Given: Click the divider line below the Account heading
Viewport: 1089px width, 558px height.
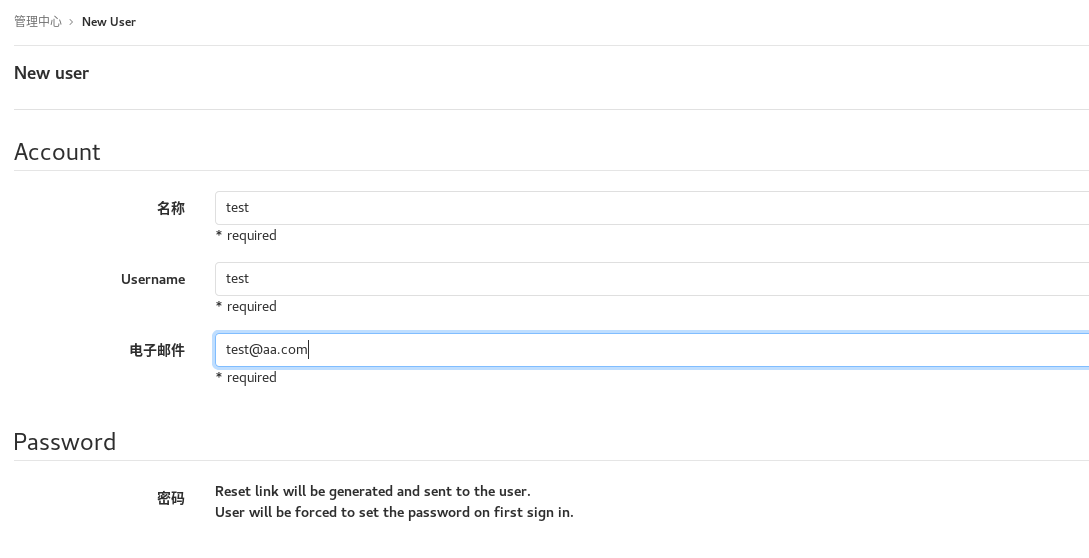Looking at the screenshot, I should click(x=550, y=170).
